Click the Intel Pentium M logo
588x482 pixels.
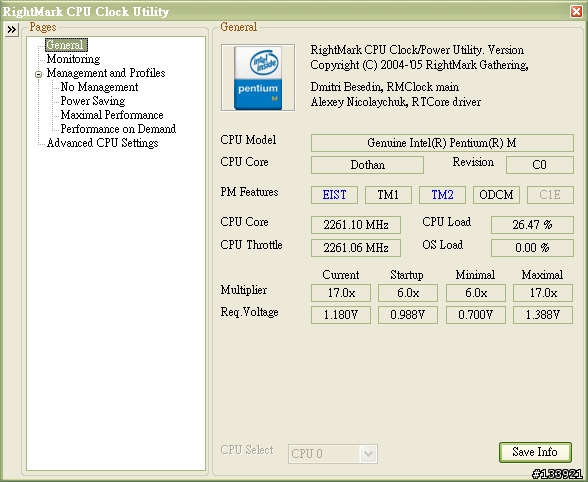click(x=258, y=78)
